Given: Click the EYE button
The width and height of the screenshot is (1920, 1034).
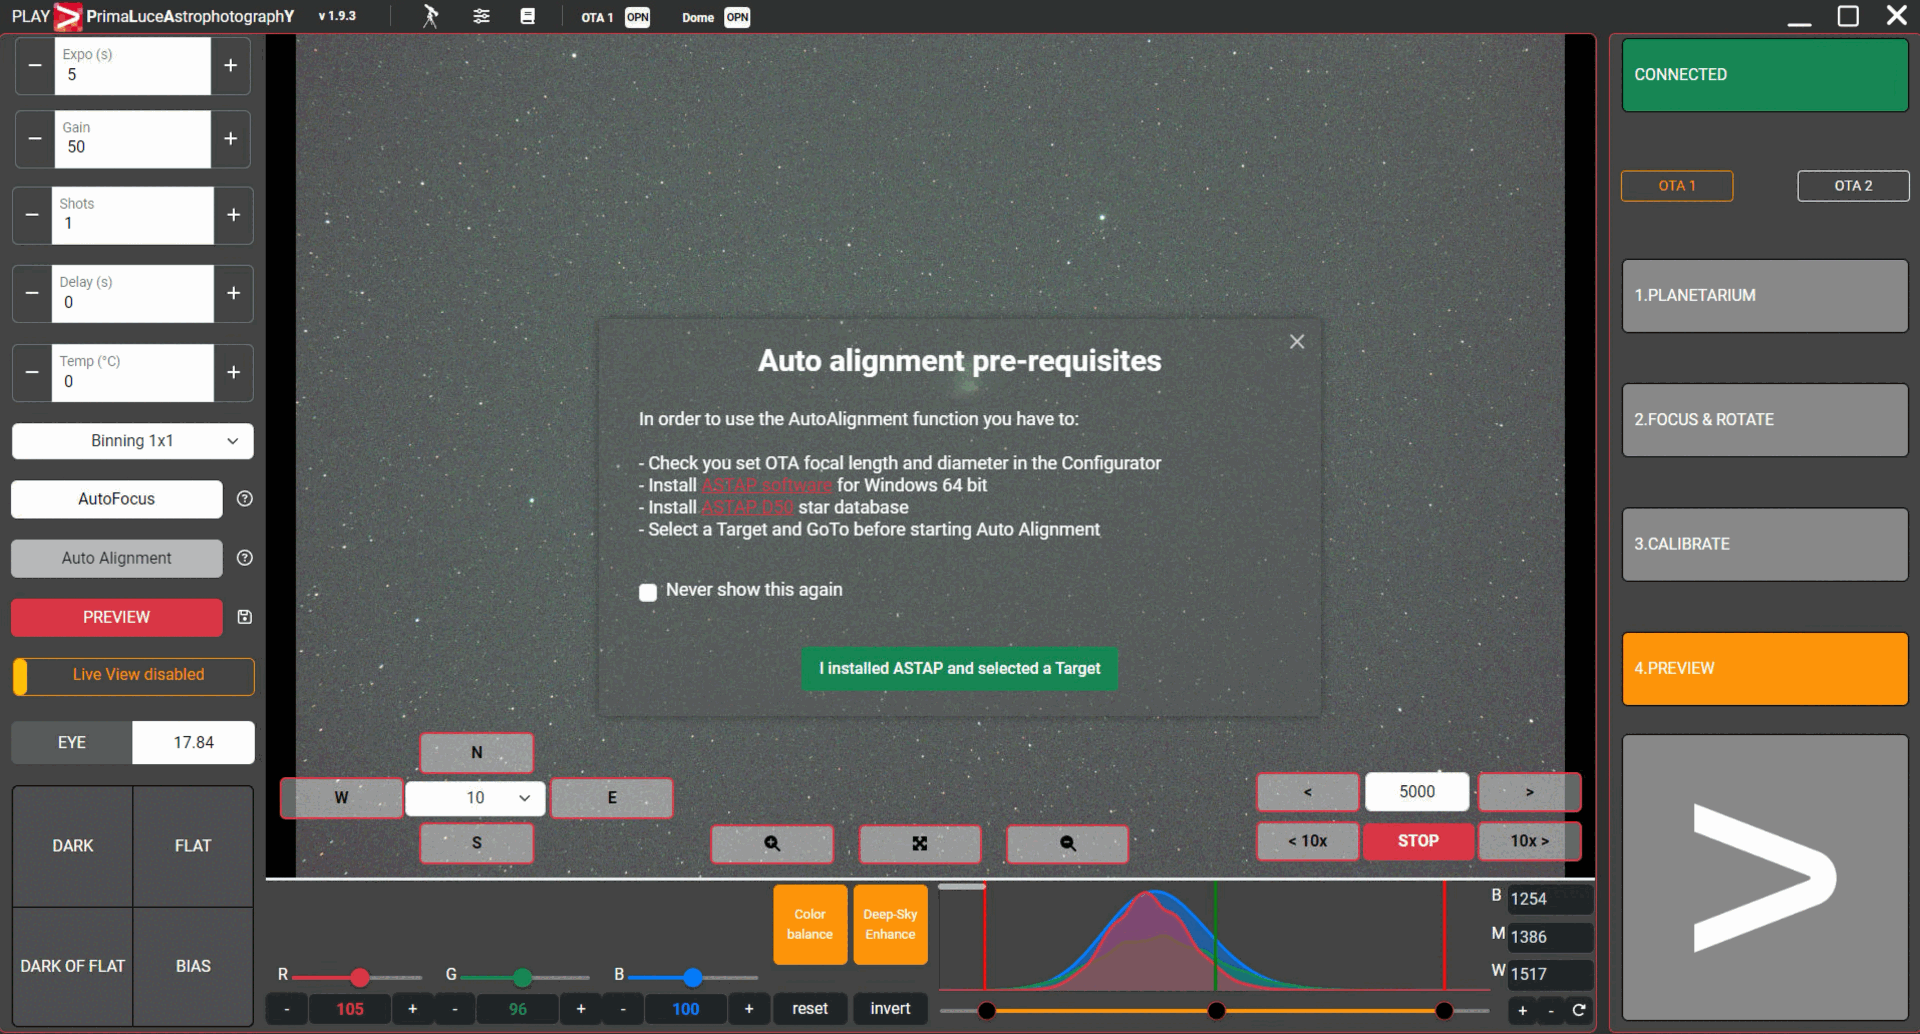Looking at the screenshot, I should [x=72, y=742].
